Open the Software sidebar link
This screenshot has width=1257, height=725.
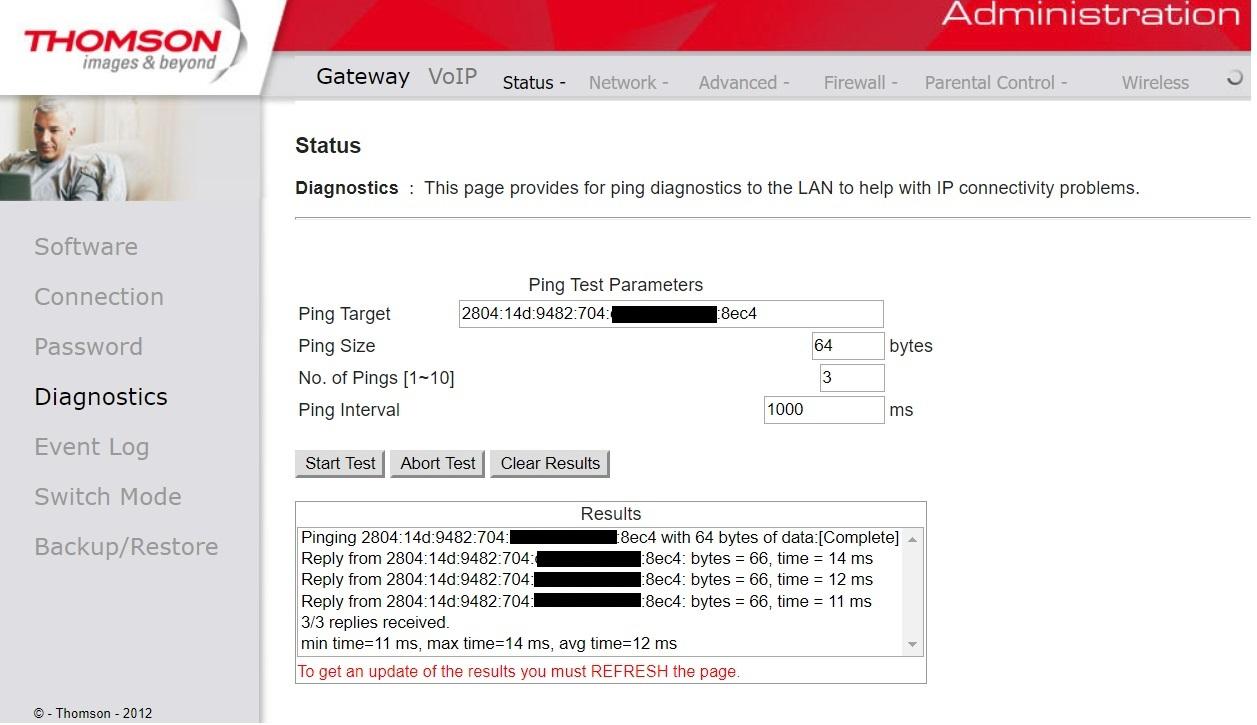(86, 247)
